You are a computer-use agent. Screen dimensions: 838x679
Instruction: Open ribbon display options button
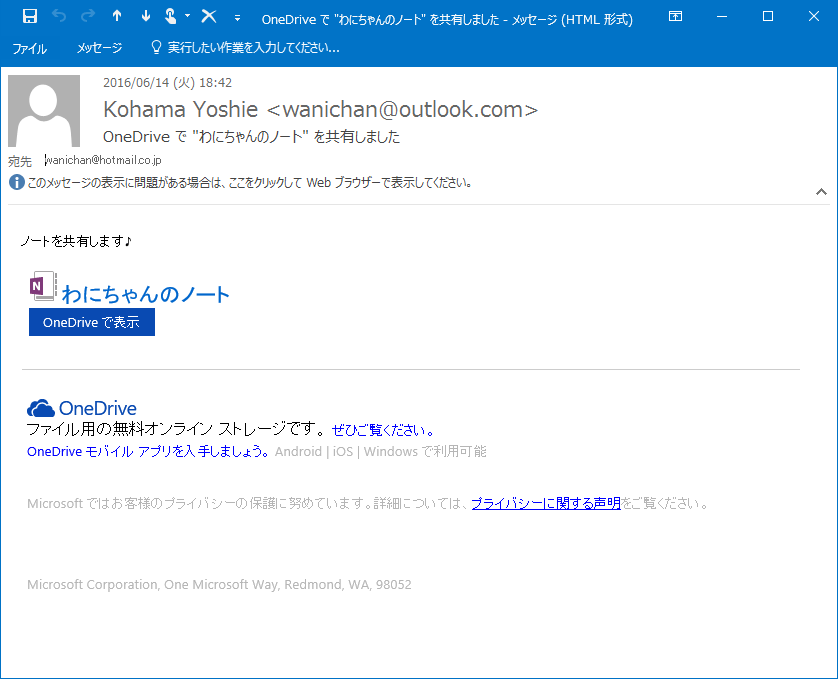[676, 17]
